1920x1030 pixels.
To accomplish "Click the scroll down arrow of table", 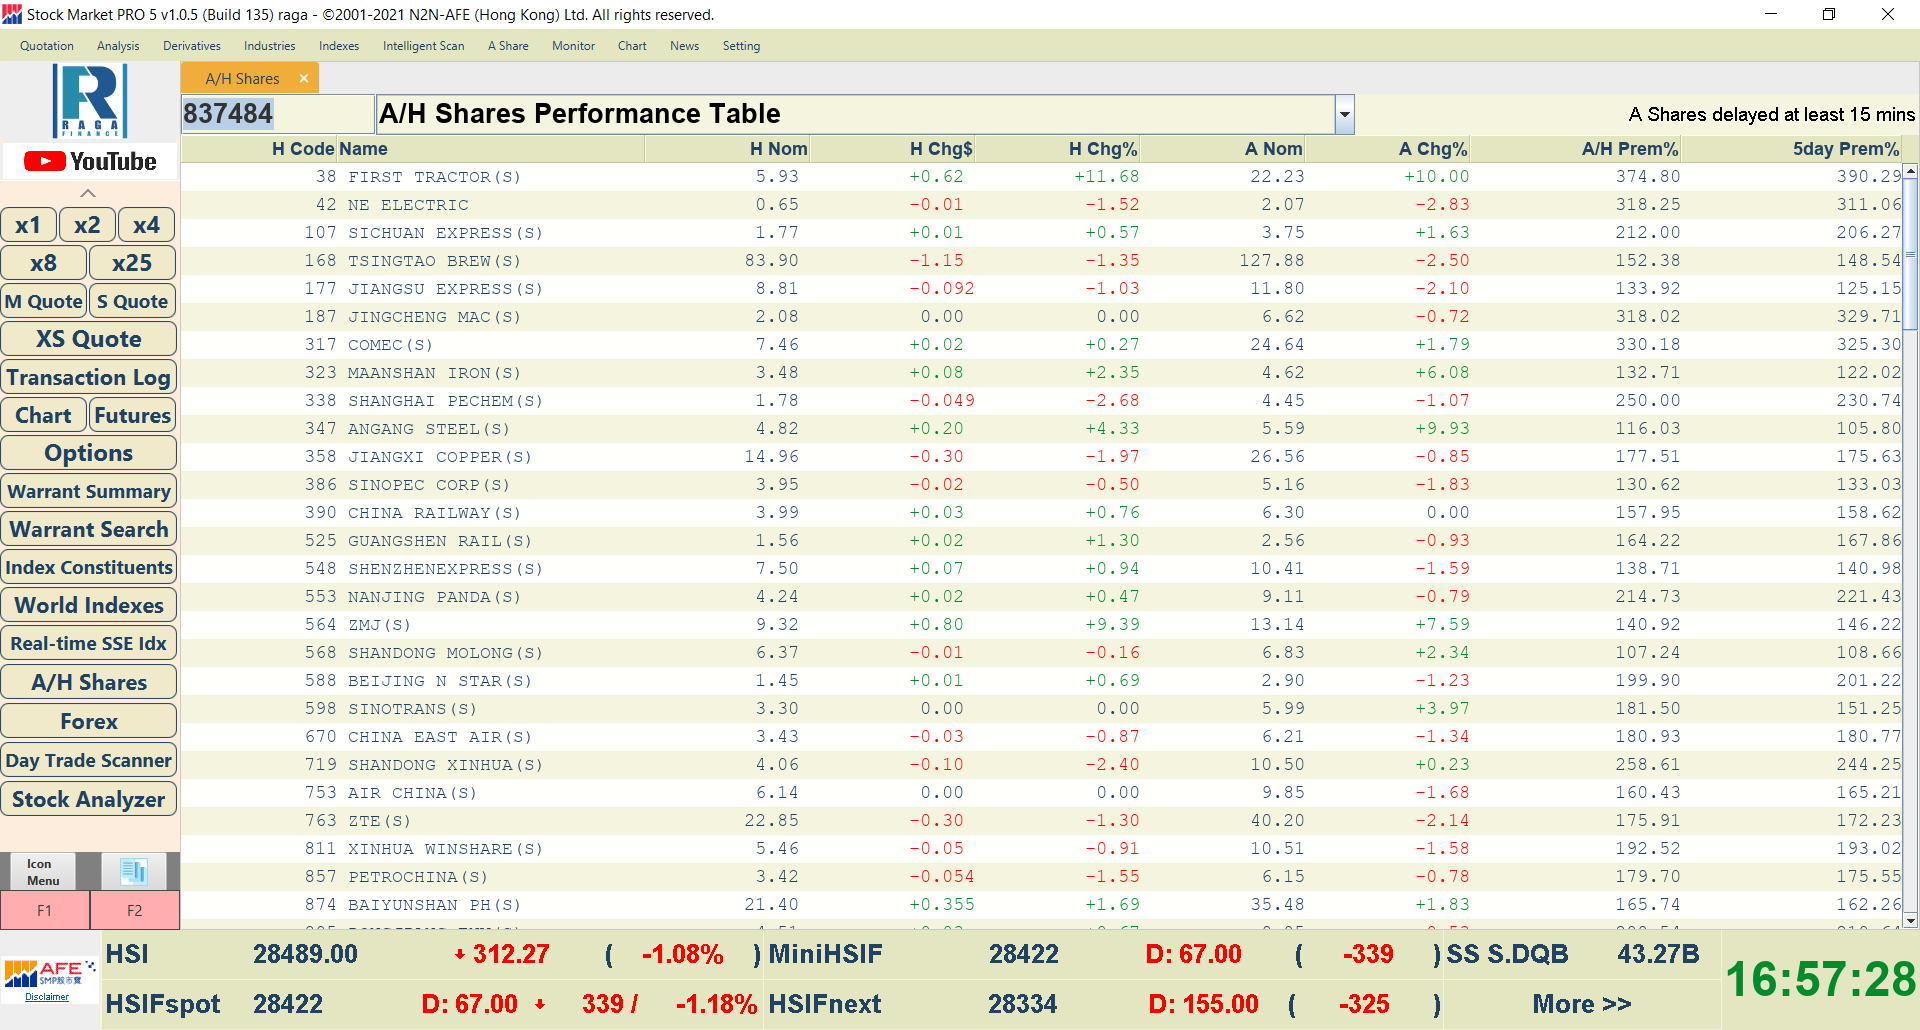I will click(x=1910, y=921).
